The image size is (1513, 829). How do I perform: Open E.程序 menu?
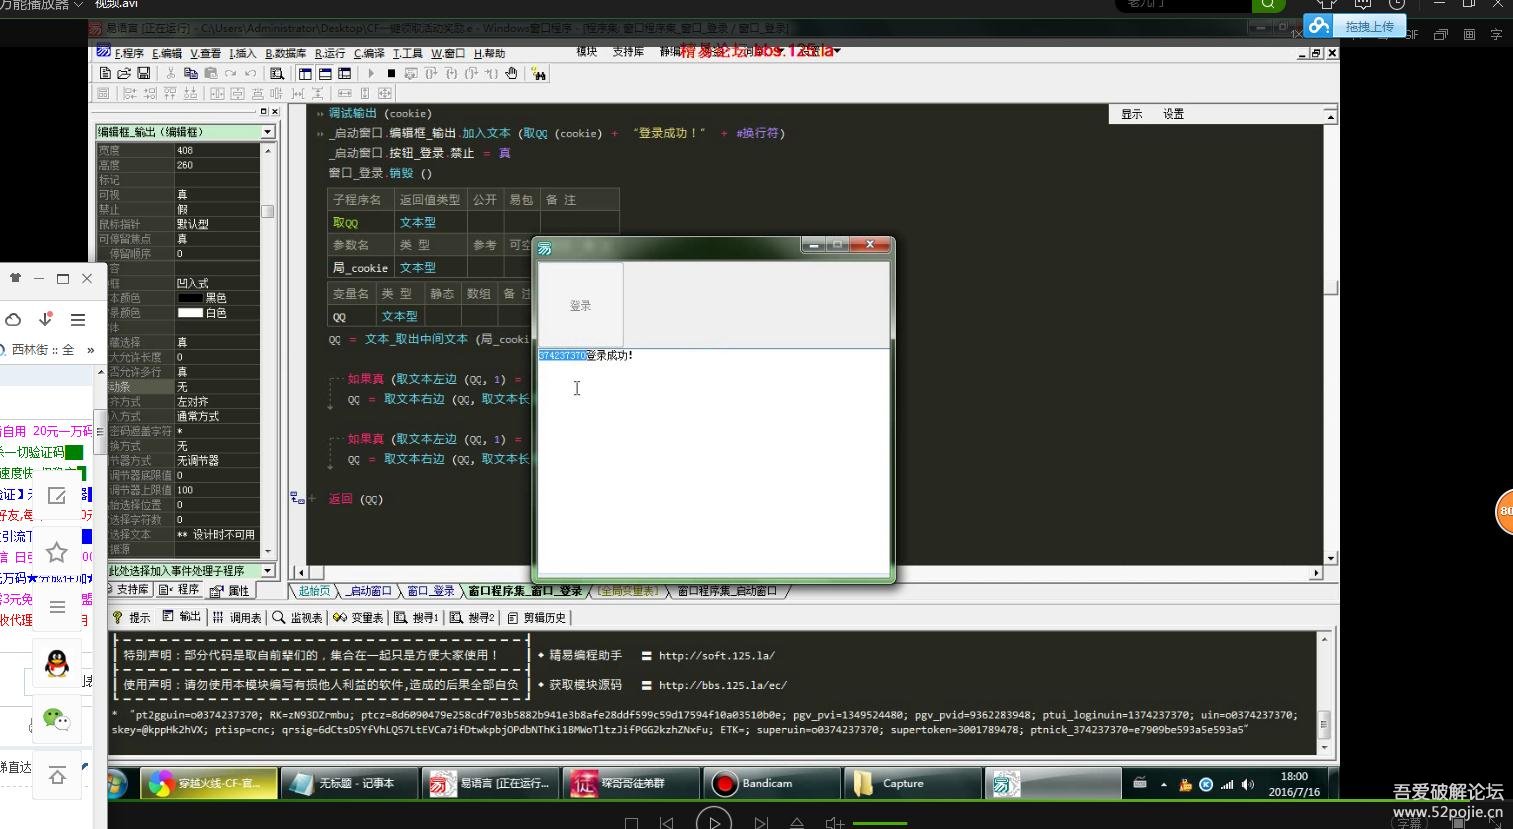click(128, 53)
